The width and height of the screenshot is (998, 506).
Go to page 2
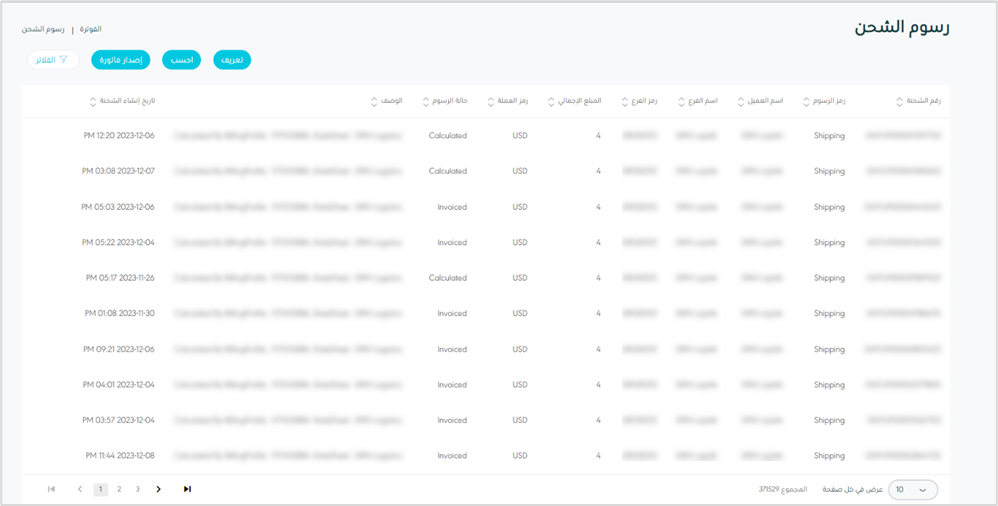(x=119, y=489)
